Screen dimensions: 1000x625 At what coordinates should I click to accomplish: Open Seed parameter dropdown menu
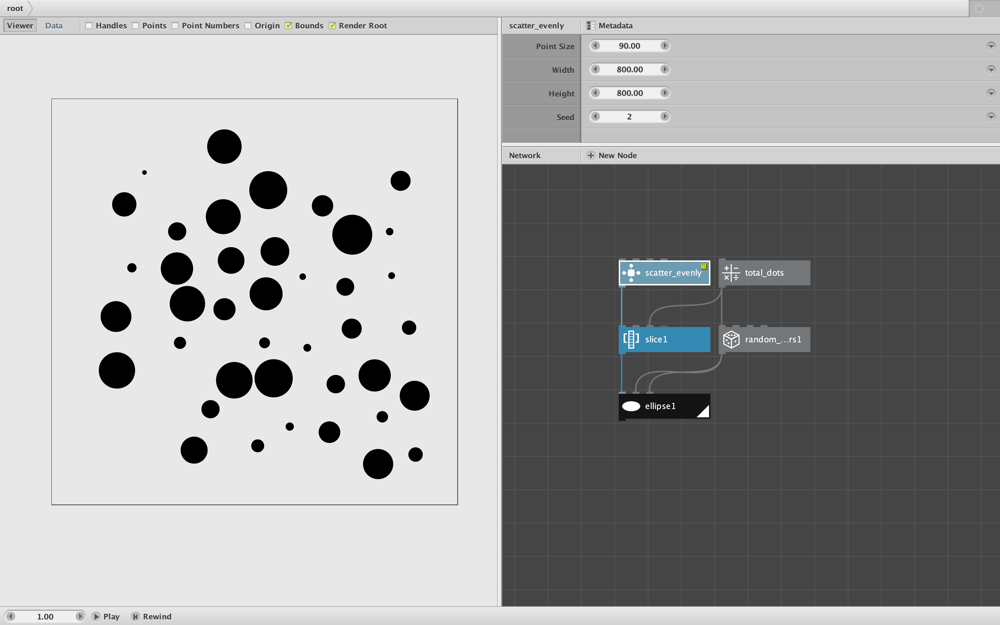point(991,117)
